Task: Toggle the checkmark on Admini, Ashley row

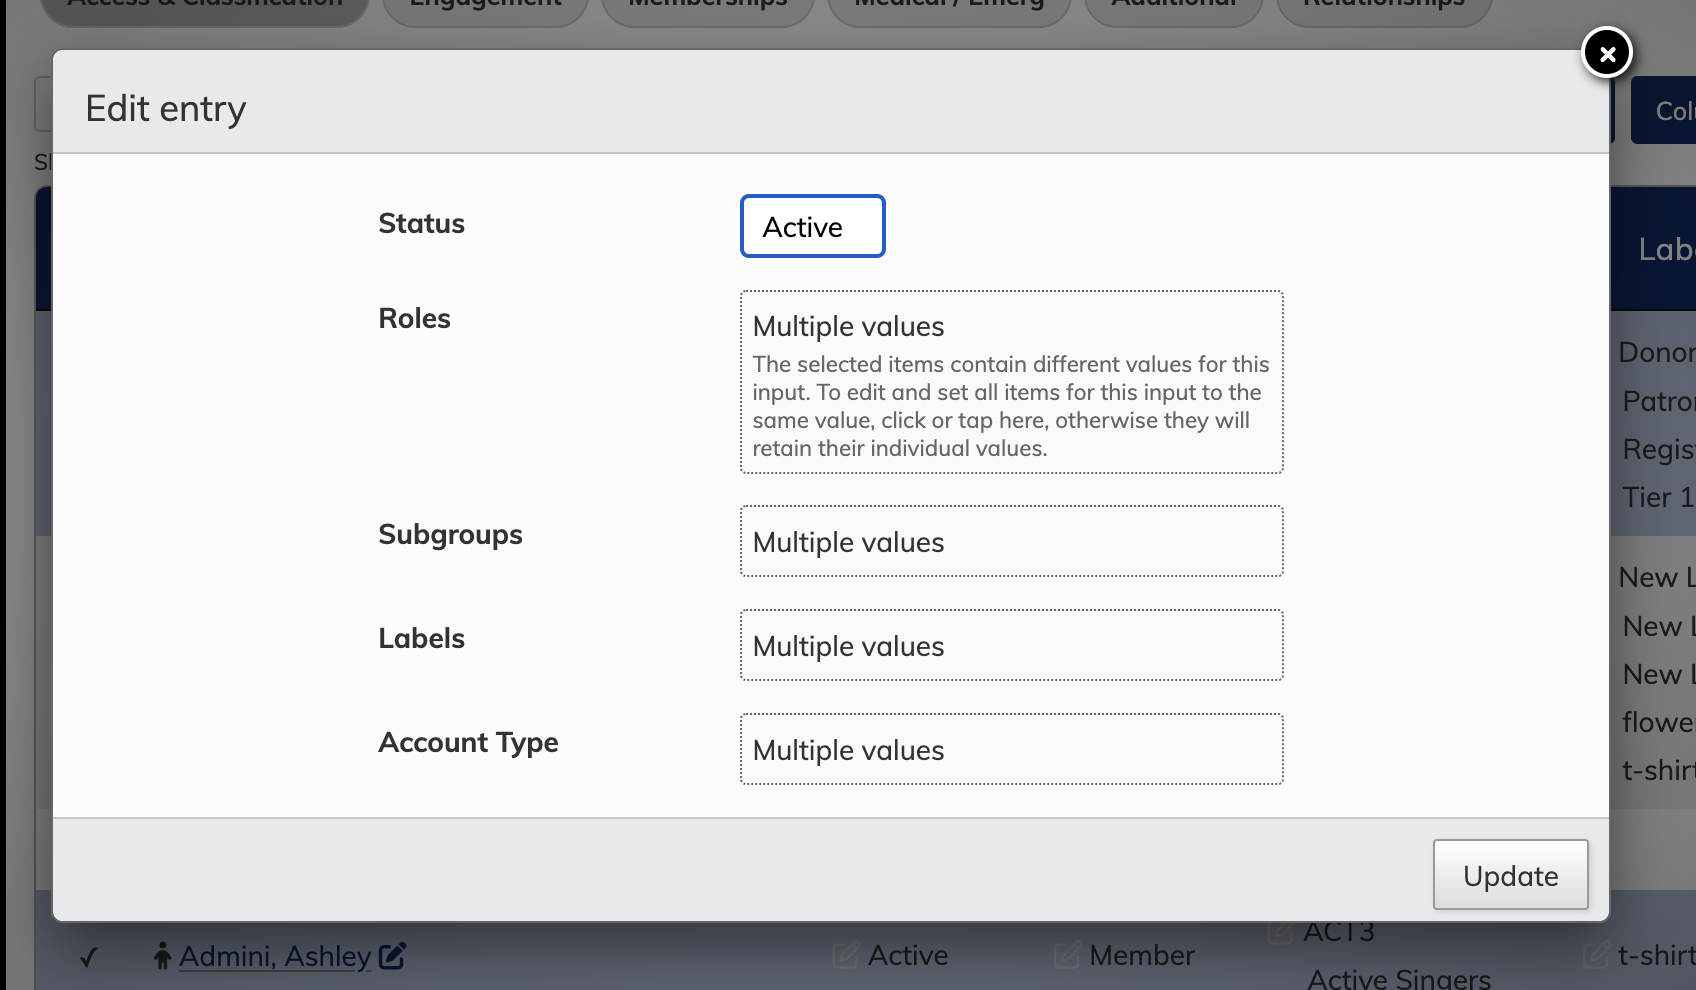Action: tap(89, 957)
